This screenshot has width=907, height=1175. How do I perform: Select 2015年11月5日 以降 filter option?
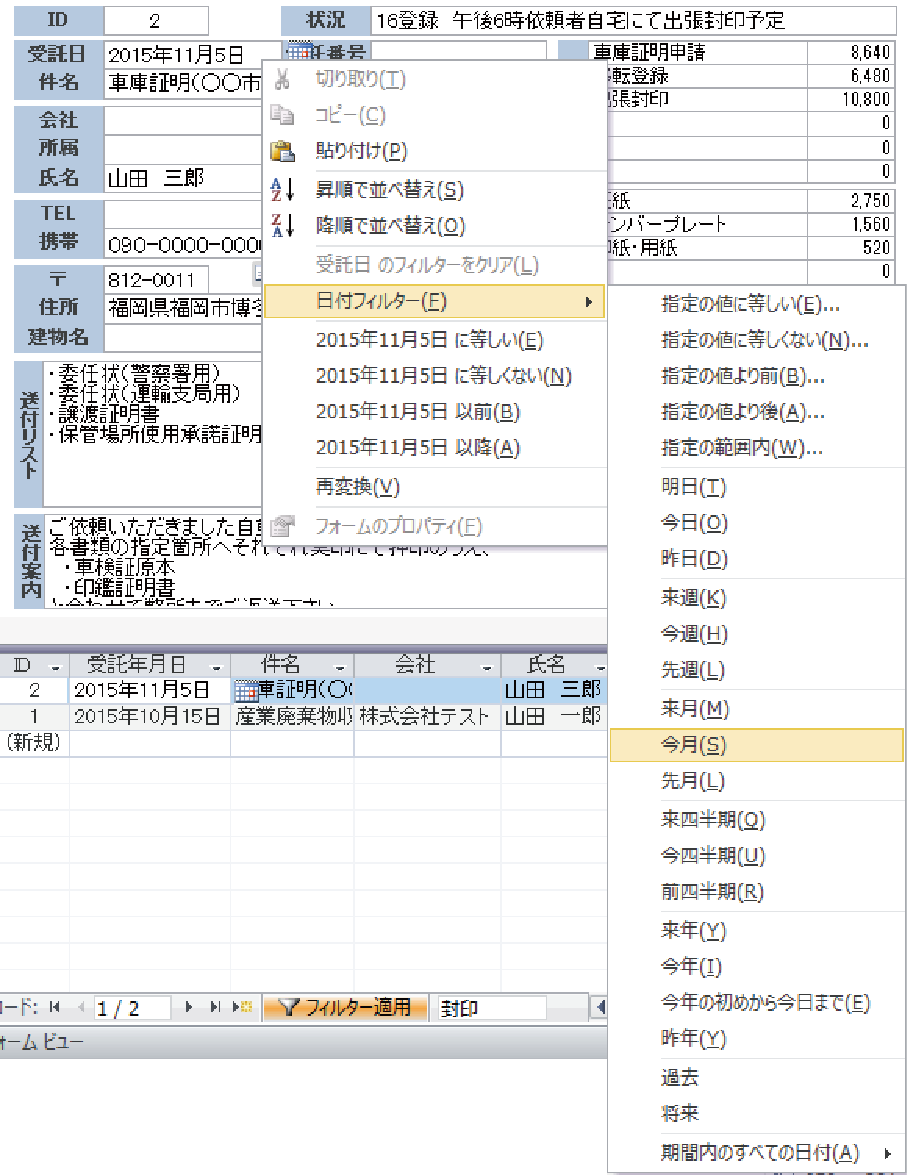click(417, 449)
